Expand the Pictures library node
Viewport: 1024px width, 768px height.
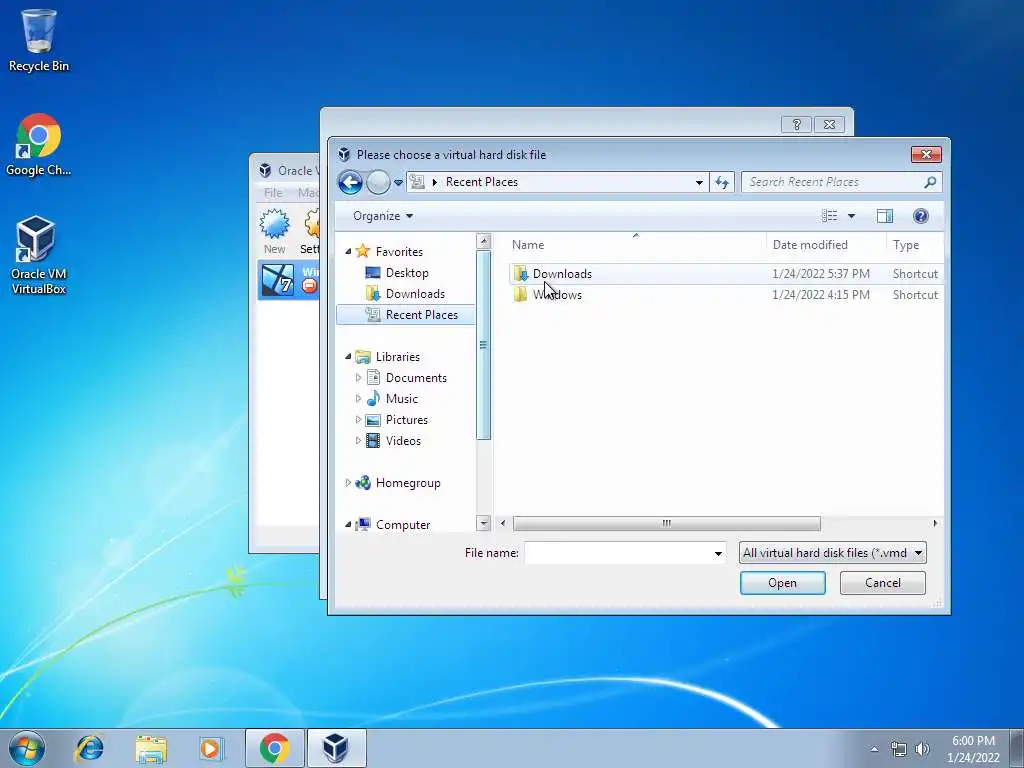click(358, 419)
